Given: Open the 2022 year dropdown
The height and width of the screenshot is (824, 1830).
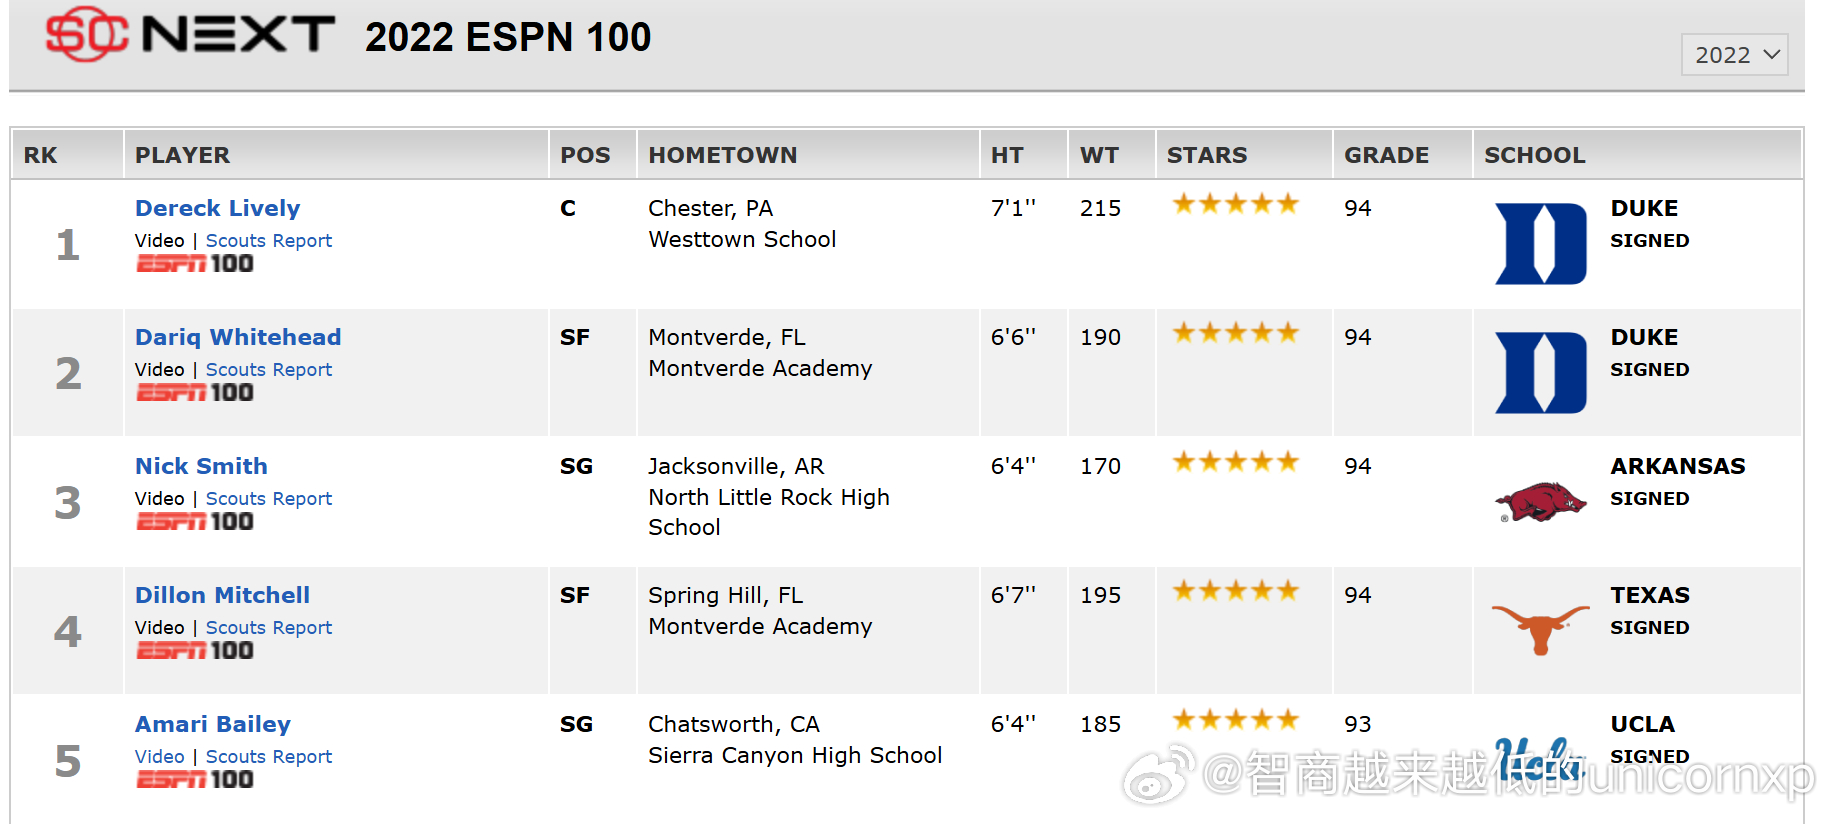Looking at the screenshot, I should pyautogui.click(x=1735, y=55).
